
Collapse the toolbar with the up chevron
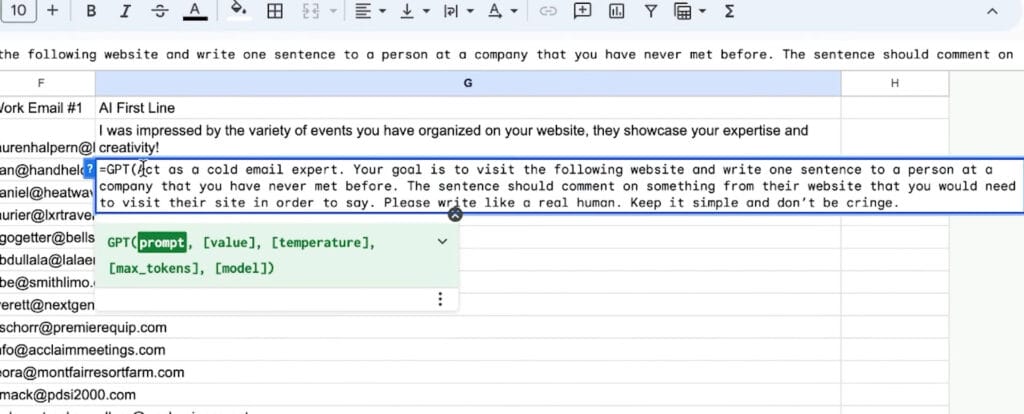tap(991, 11)
